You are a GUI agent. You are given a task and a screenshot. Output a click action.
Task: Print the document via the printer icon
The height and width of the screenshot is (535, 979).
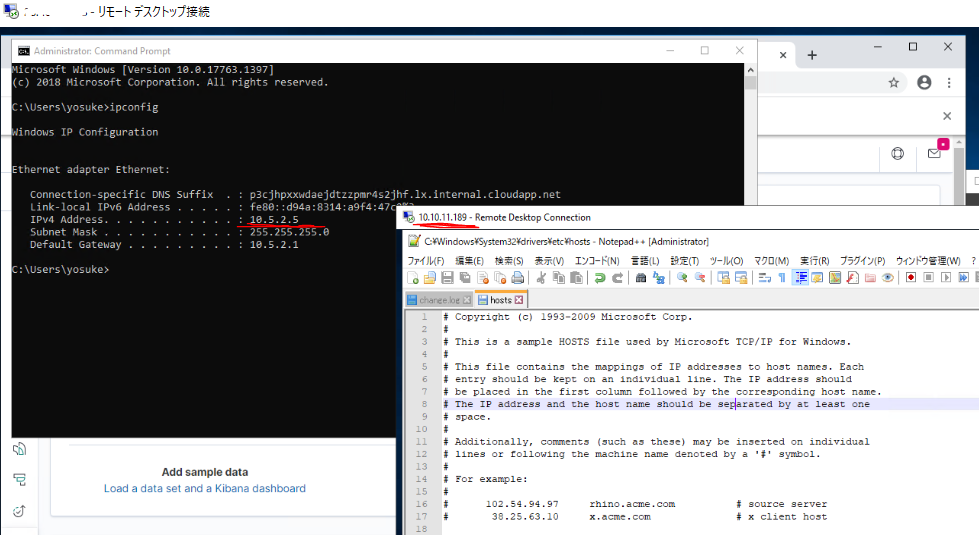[518, 278]
